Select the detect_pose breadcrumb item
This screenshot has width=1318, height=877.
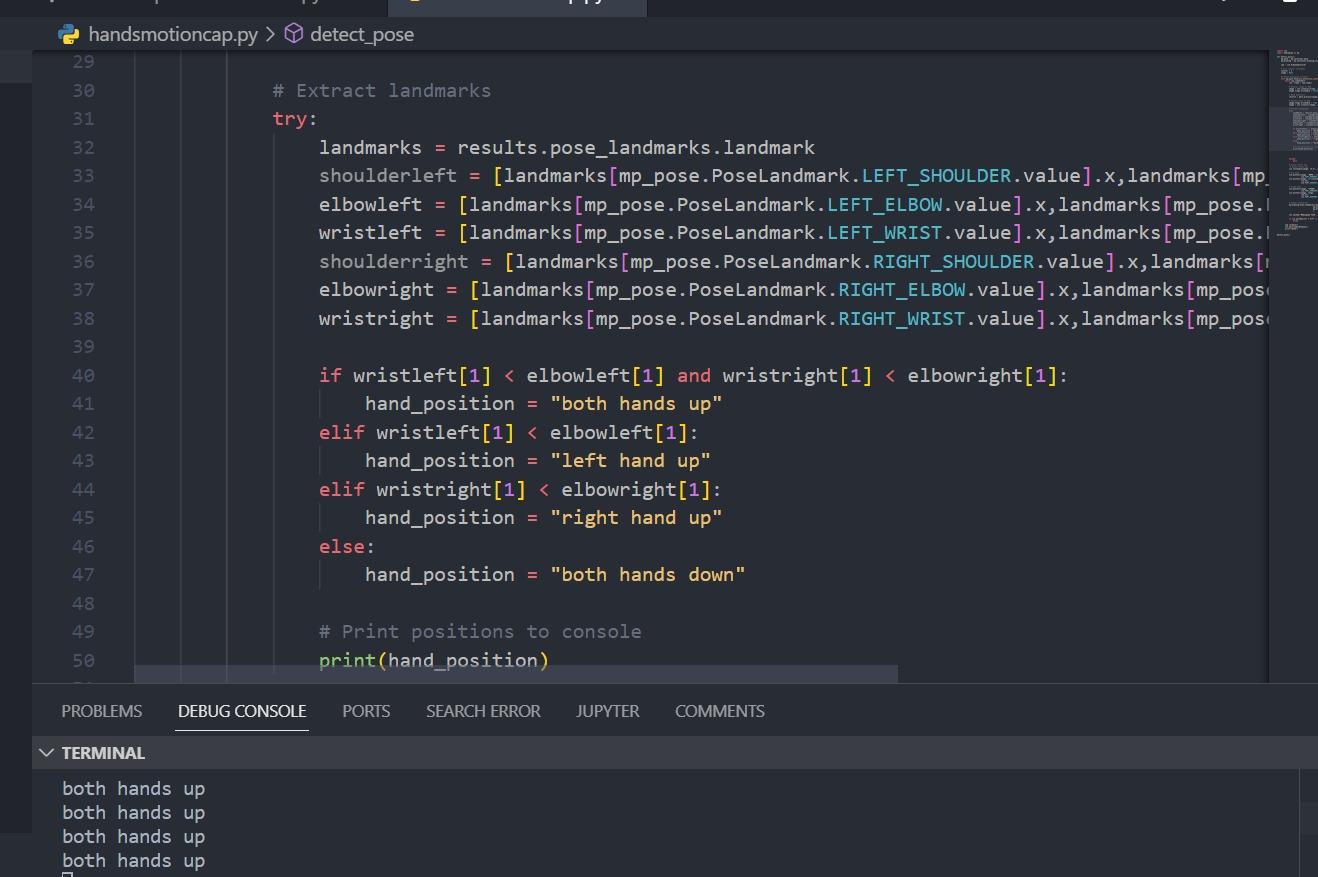point(362,34)
